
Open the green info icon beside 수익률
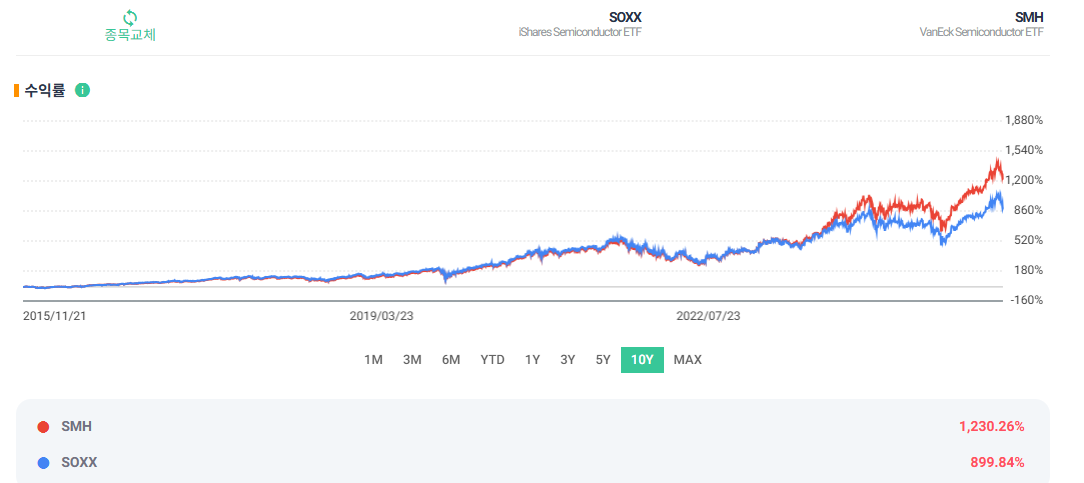coord(82,90)
